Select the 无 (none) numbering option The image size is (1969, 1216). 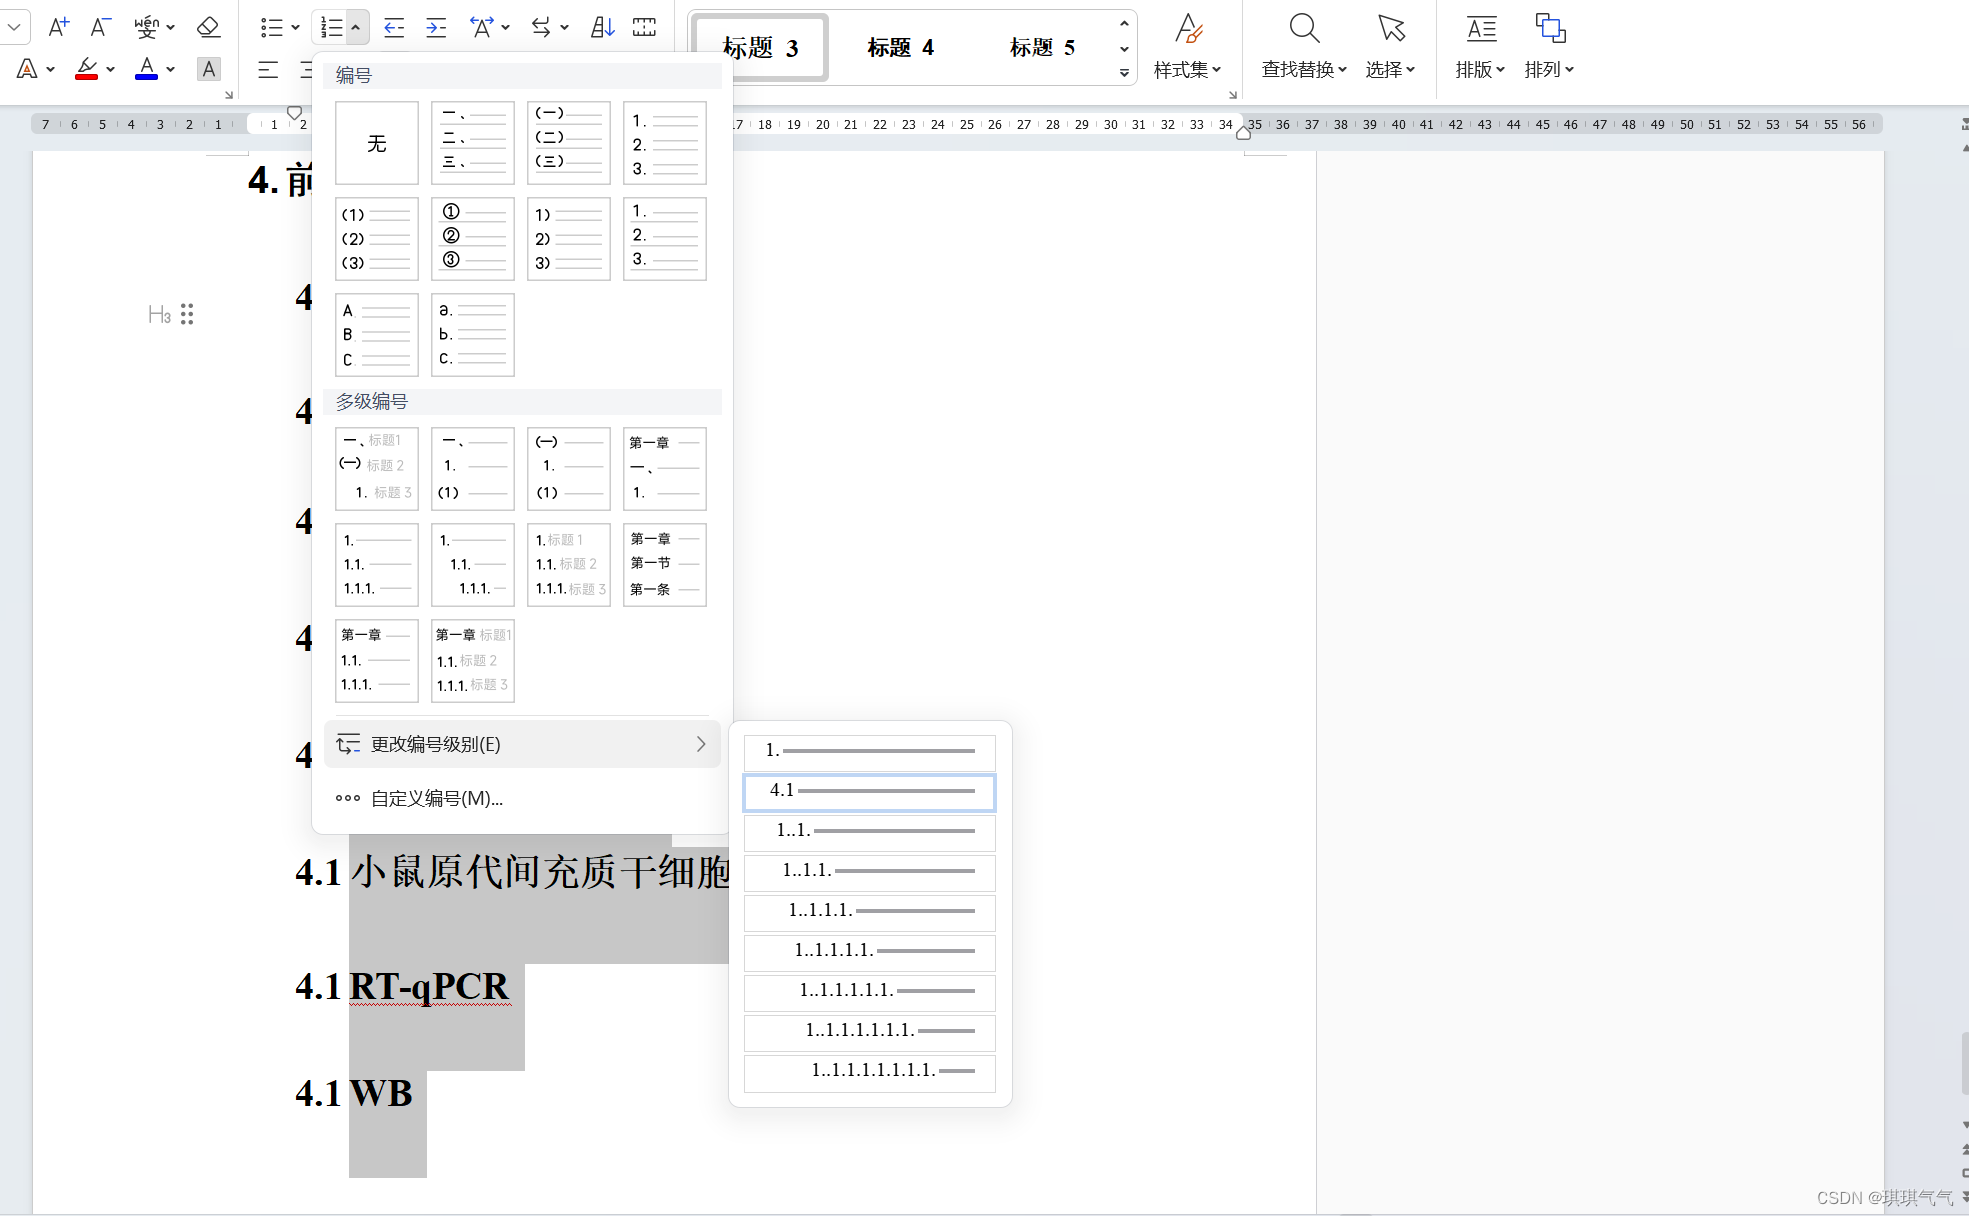pos(377,143)
